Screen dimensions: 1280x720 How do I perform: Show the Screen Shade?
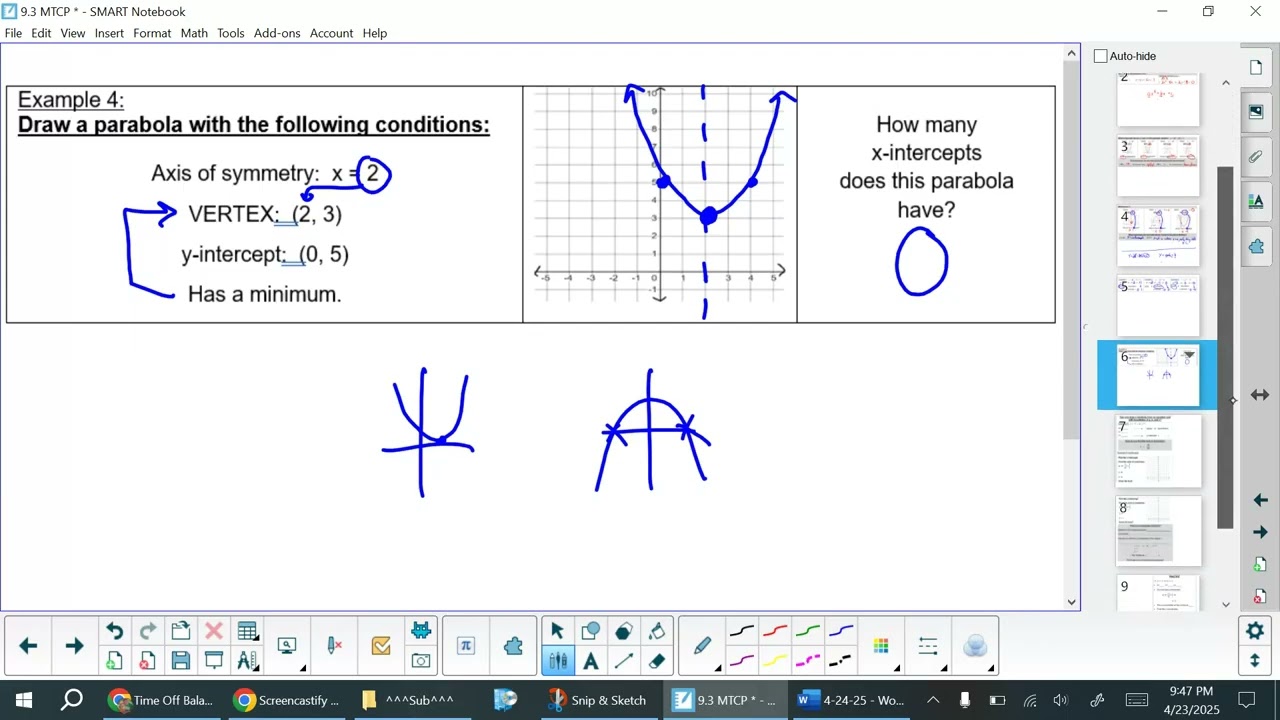click(213, 661)
